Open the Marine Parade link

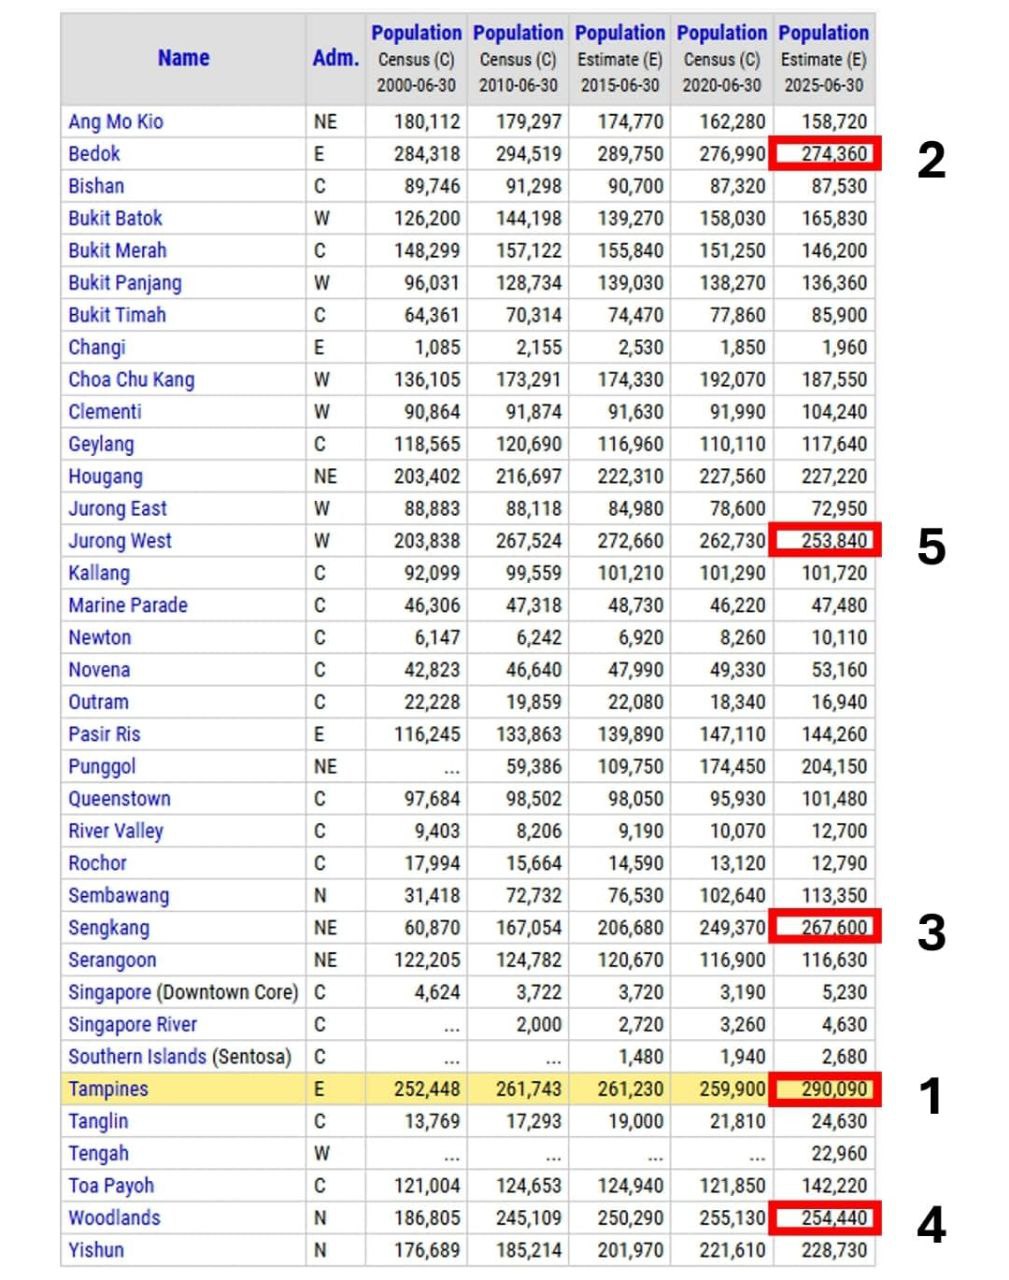coord(128,605)
